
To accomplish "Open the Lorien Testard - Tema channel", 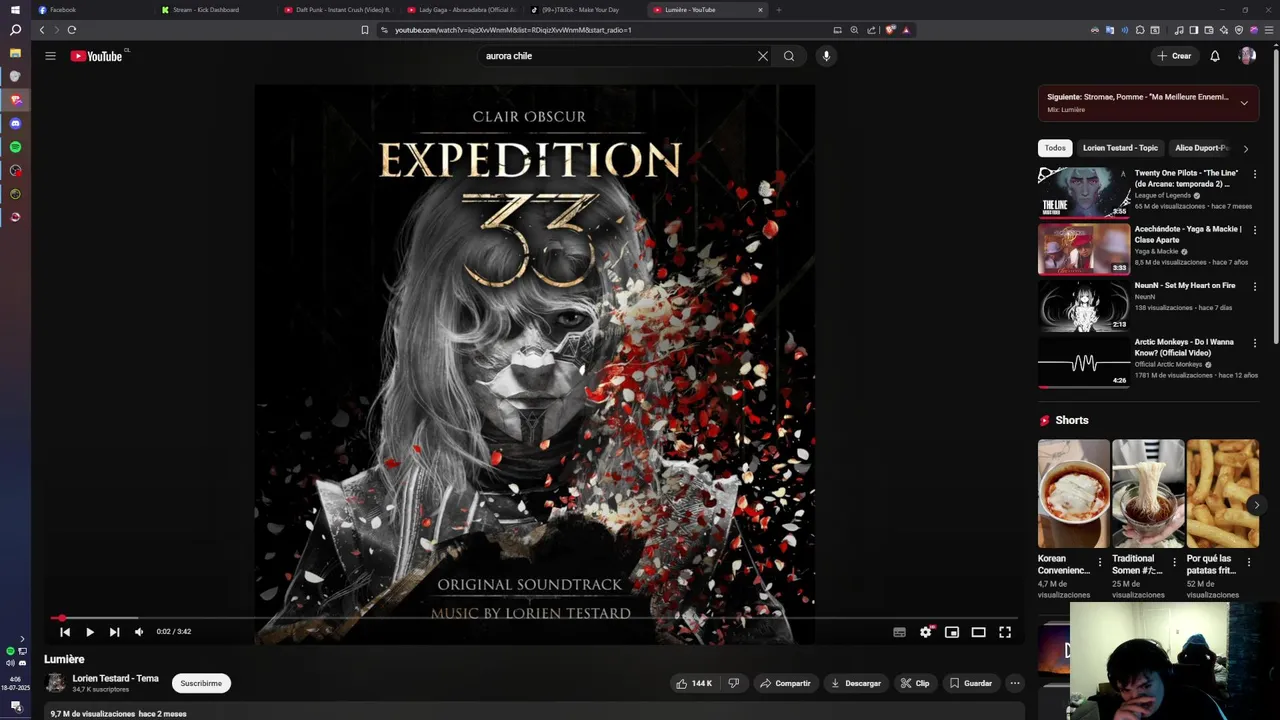I will (x=115, y=678).
